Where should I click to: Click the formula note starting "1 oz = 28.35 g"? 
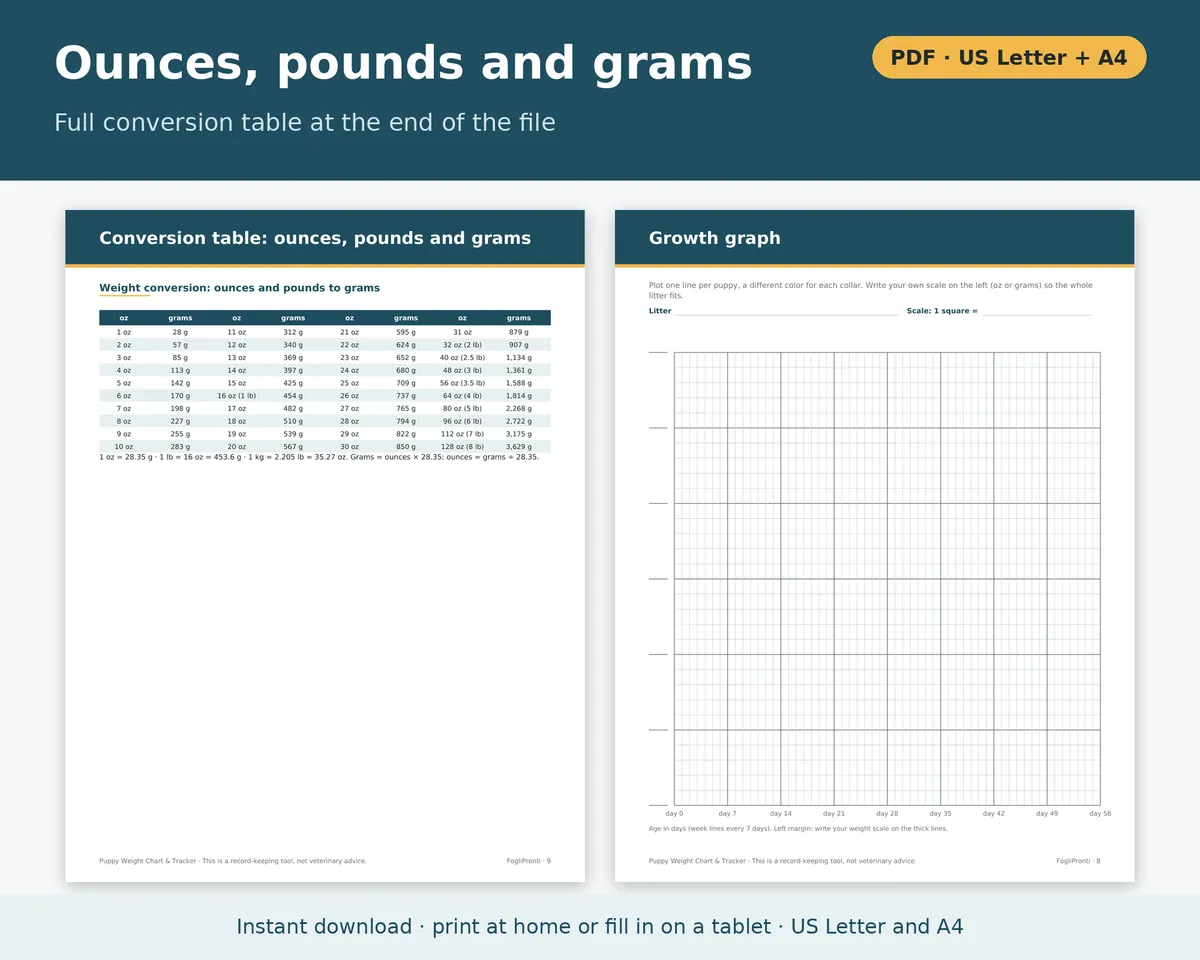click(x=319, y=457)
